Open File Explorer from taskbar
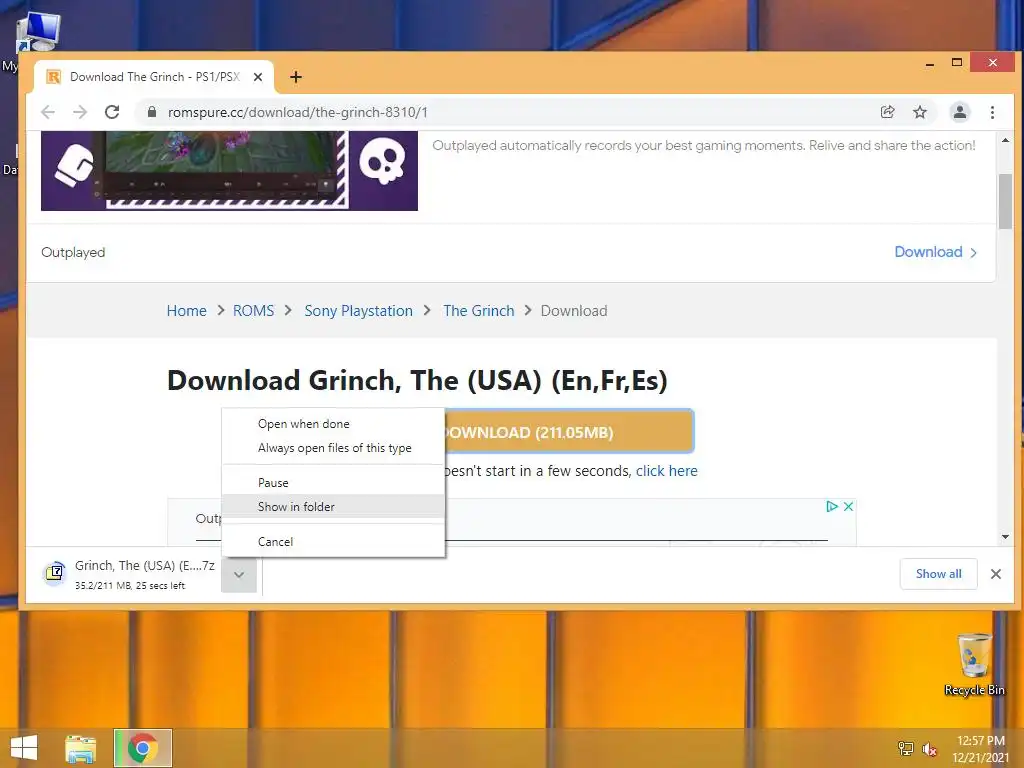 (81, 748)
